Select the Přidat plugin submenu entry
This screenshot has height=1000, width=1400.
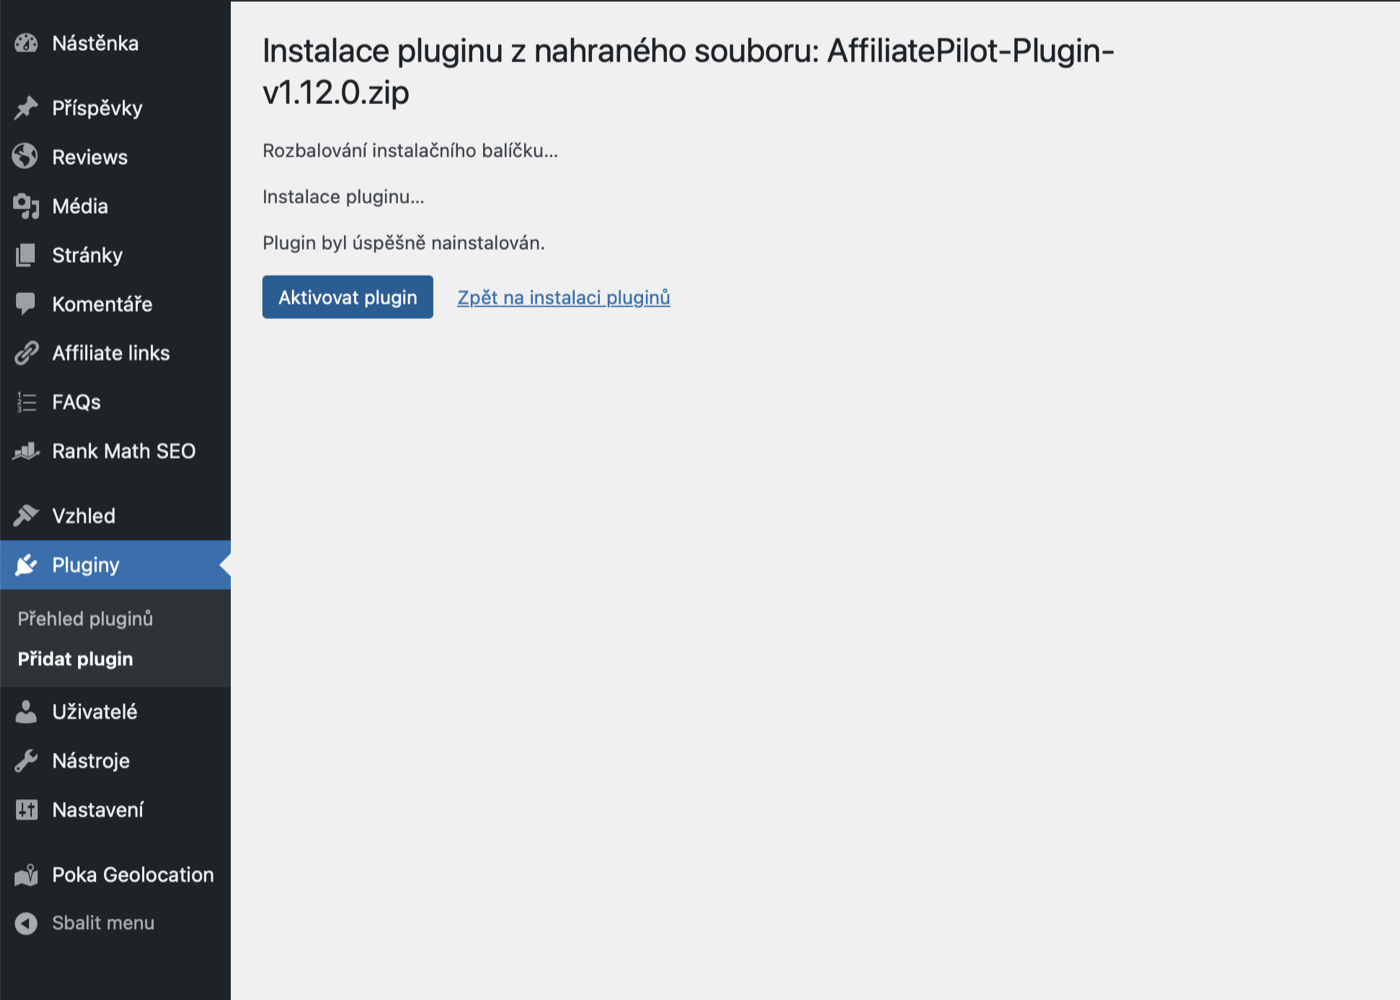coord(115,659)
